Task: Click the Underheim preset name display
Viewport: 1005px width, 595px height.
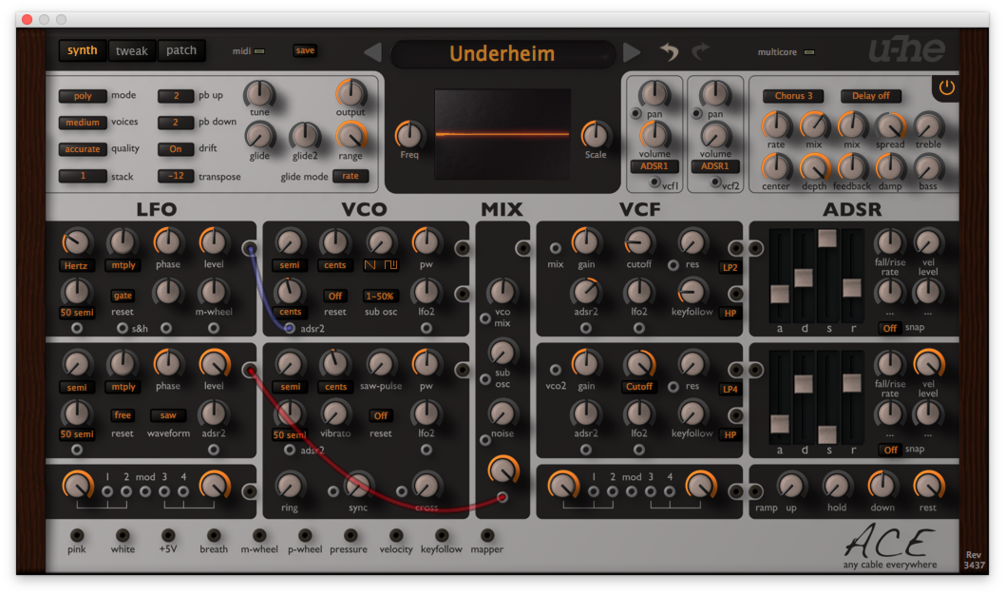Action: tap(502, 54)
